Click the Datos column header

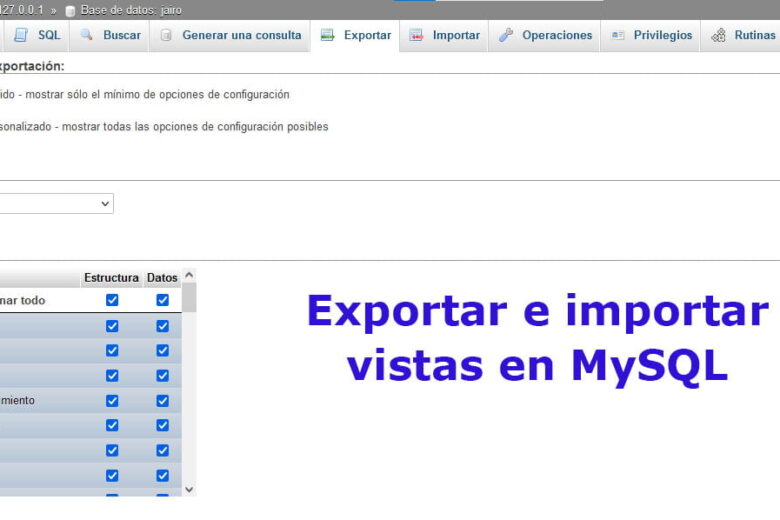[x=162, y=278]
